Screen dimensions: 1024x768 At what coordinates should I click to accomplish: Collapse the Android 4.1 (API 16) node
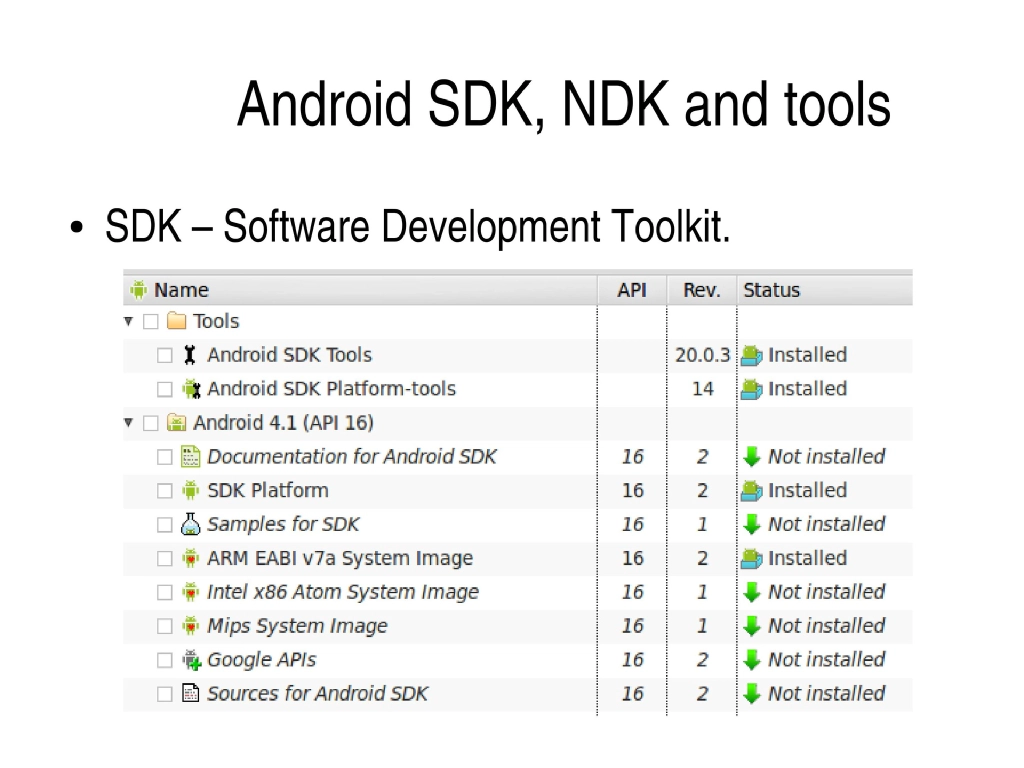[x=127, y=422]
